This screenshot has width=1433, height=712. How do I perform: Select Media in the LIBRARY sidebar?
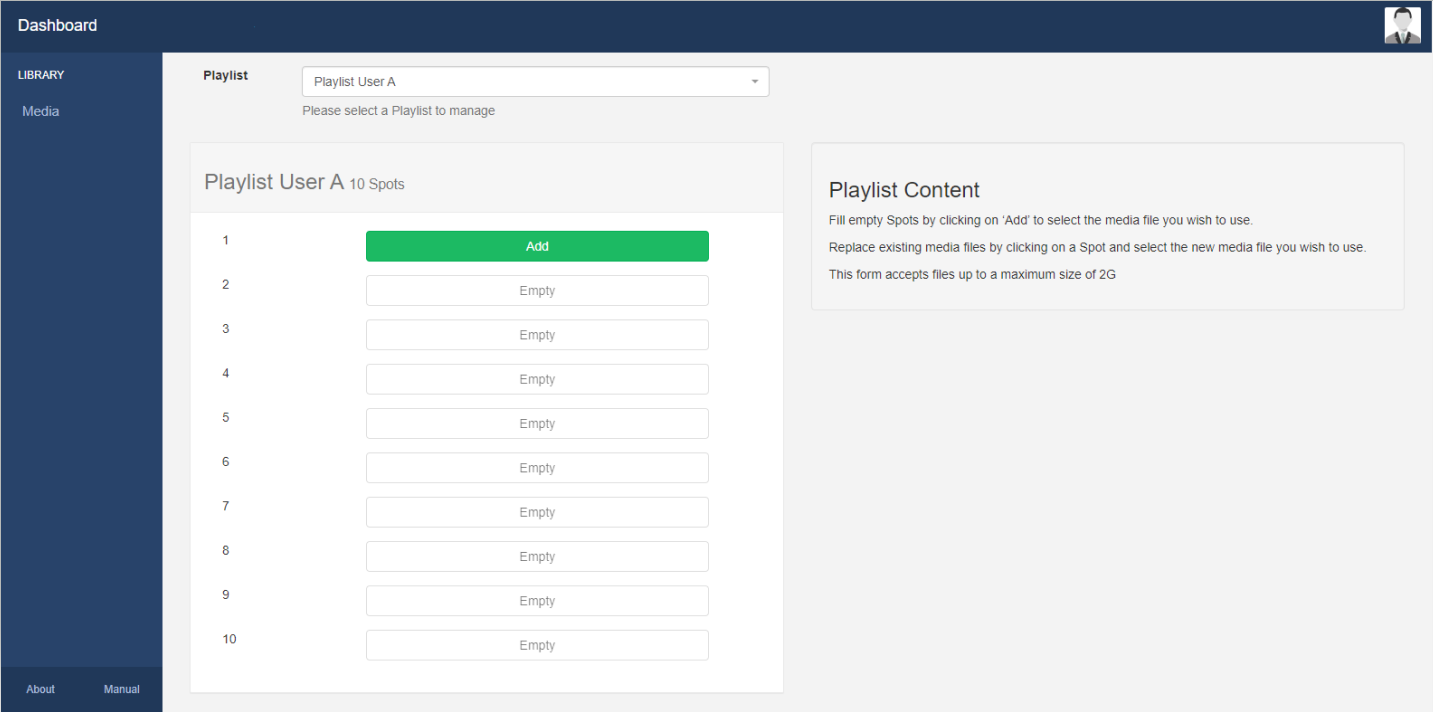point(40,110)
